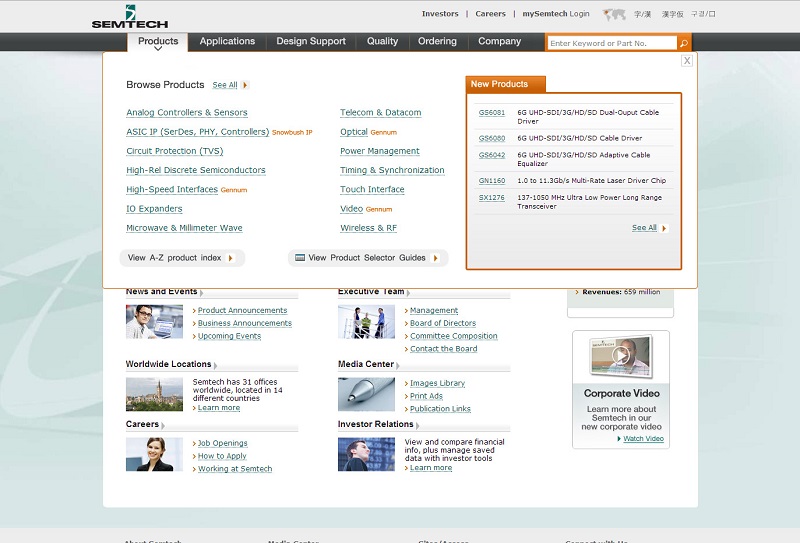Click the orange search magnifier button
The width and height of the screenshot is (800, 543).
click(684, 43)
